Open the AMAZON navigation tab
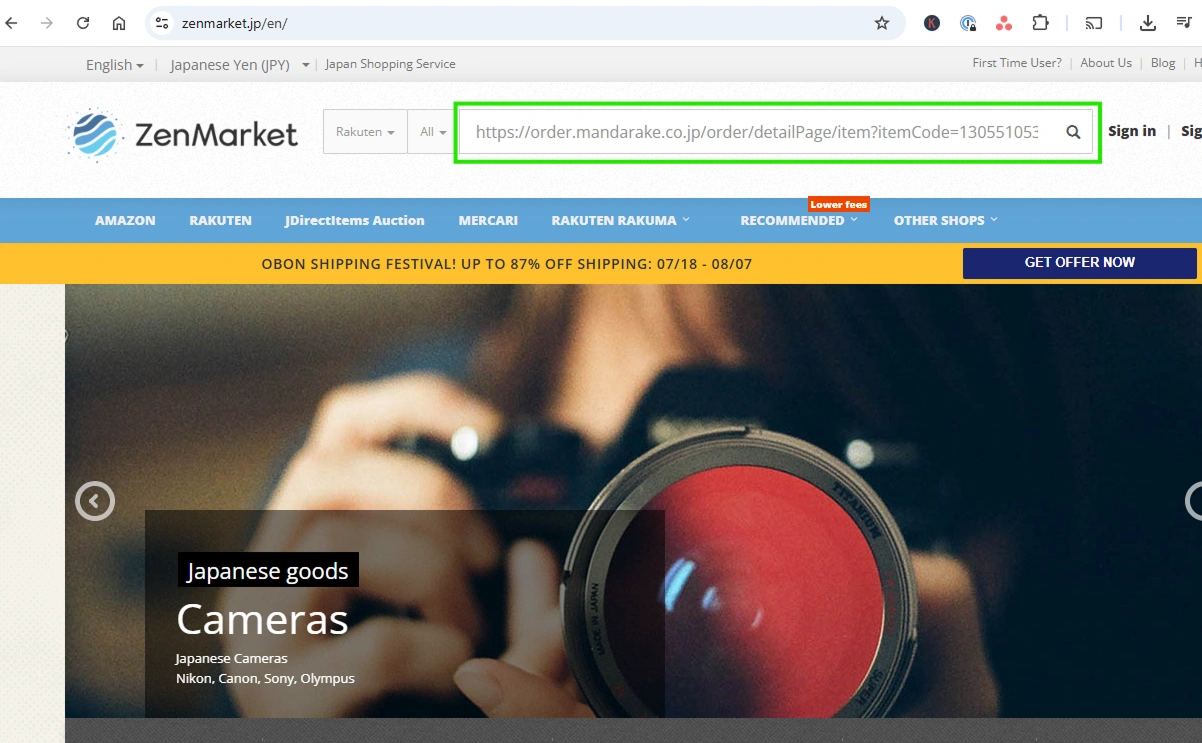This screenshot has width=1202, height=743. [x=125, y=221]
